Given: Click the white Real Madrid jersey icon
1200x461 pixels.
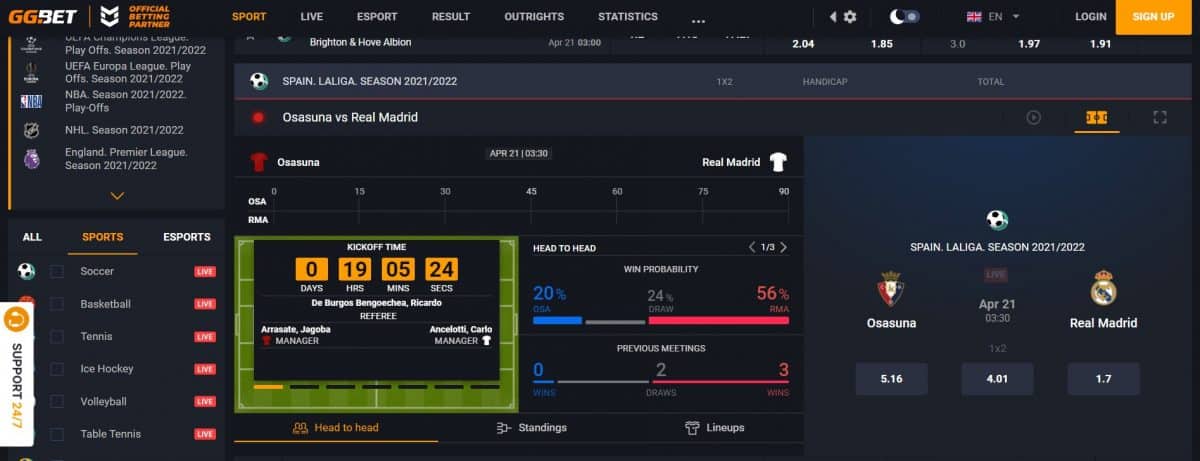Looking at the screenshot, I should tap(779, 162).
